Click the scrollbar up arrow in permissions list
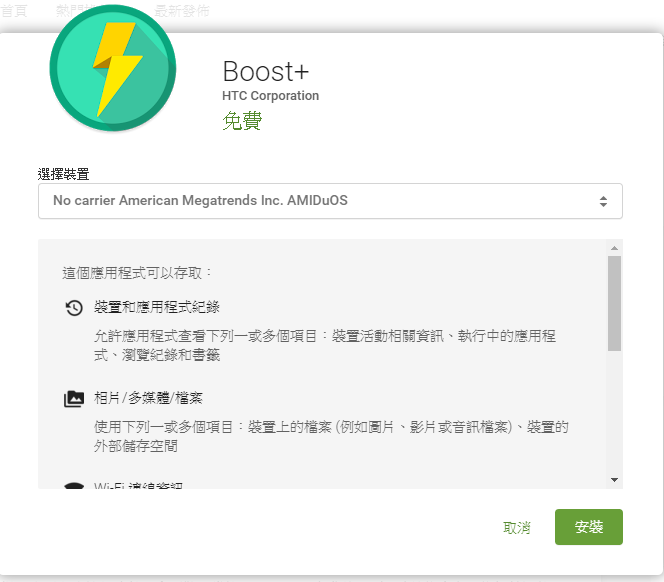The width and height of the screenshot is (664, 582). [614, 248]
